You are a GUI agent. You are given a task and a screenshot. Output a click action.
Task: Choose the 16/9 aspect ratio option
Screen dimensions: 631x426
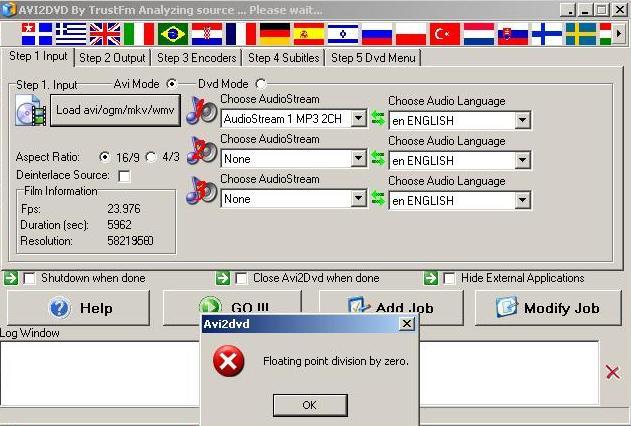105,156
